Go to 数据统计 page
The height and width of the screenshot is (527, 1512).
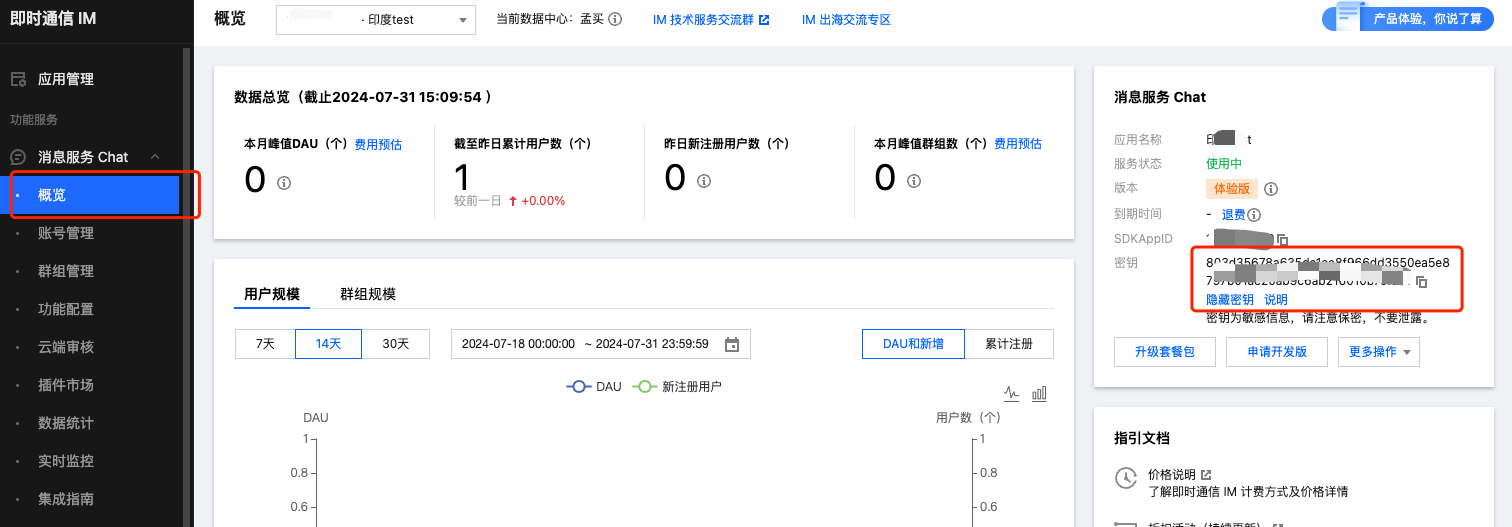(66, 423)
